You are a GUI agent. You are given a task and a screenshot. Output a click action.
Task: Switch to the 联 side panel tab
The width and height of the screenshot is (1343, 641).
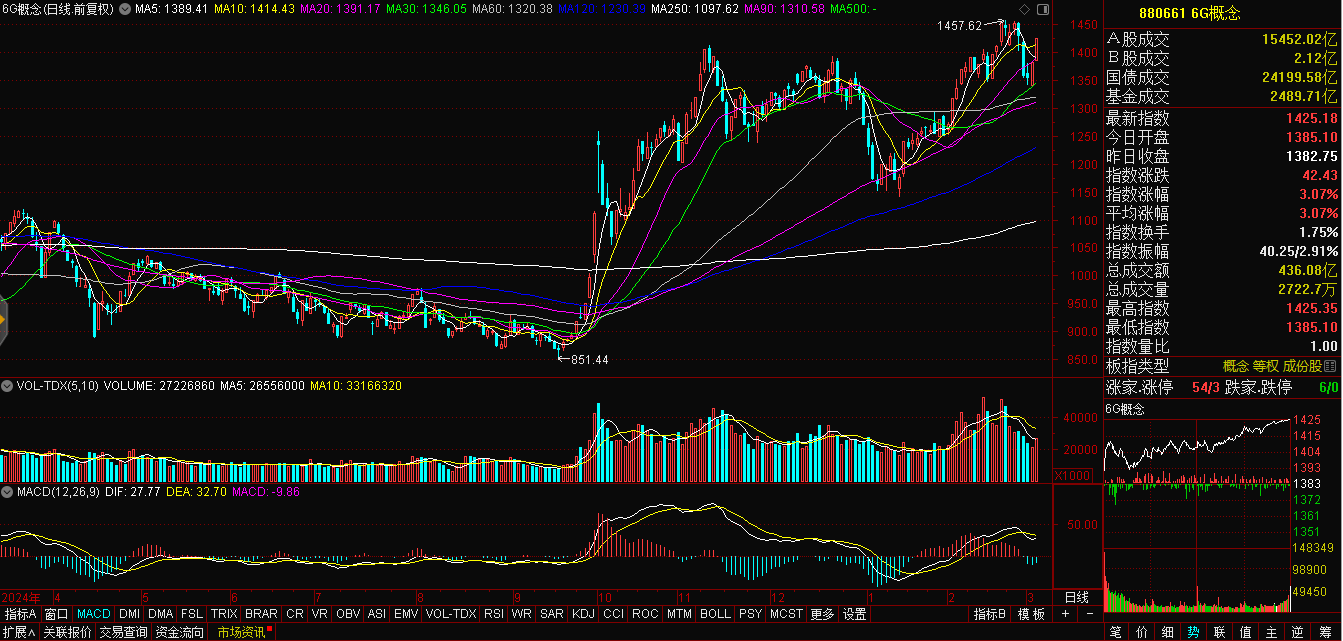click(1220, 632)
